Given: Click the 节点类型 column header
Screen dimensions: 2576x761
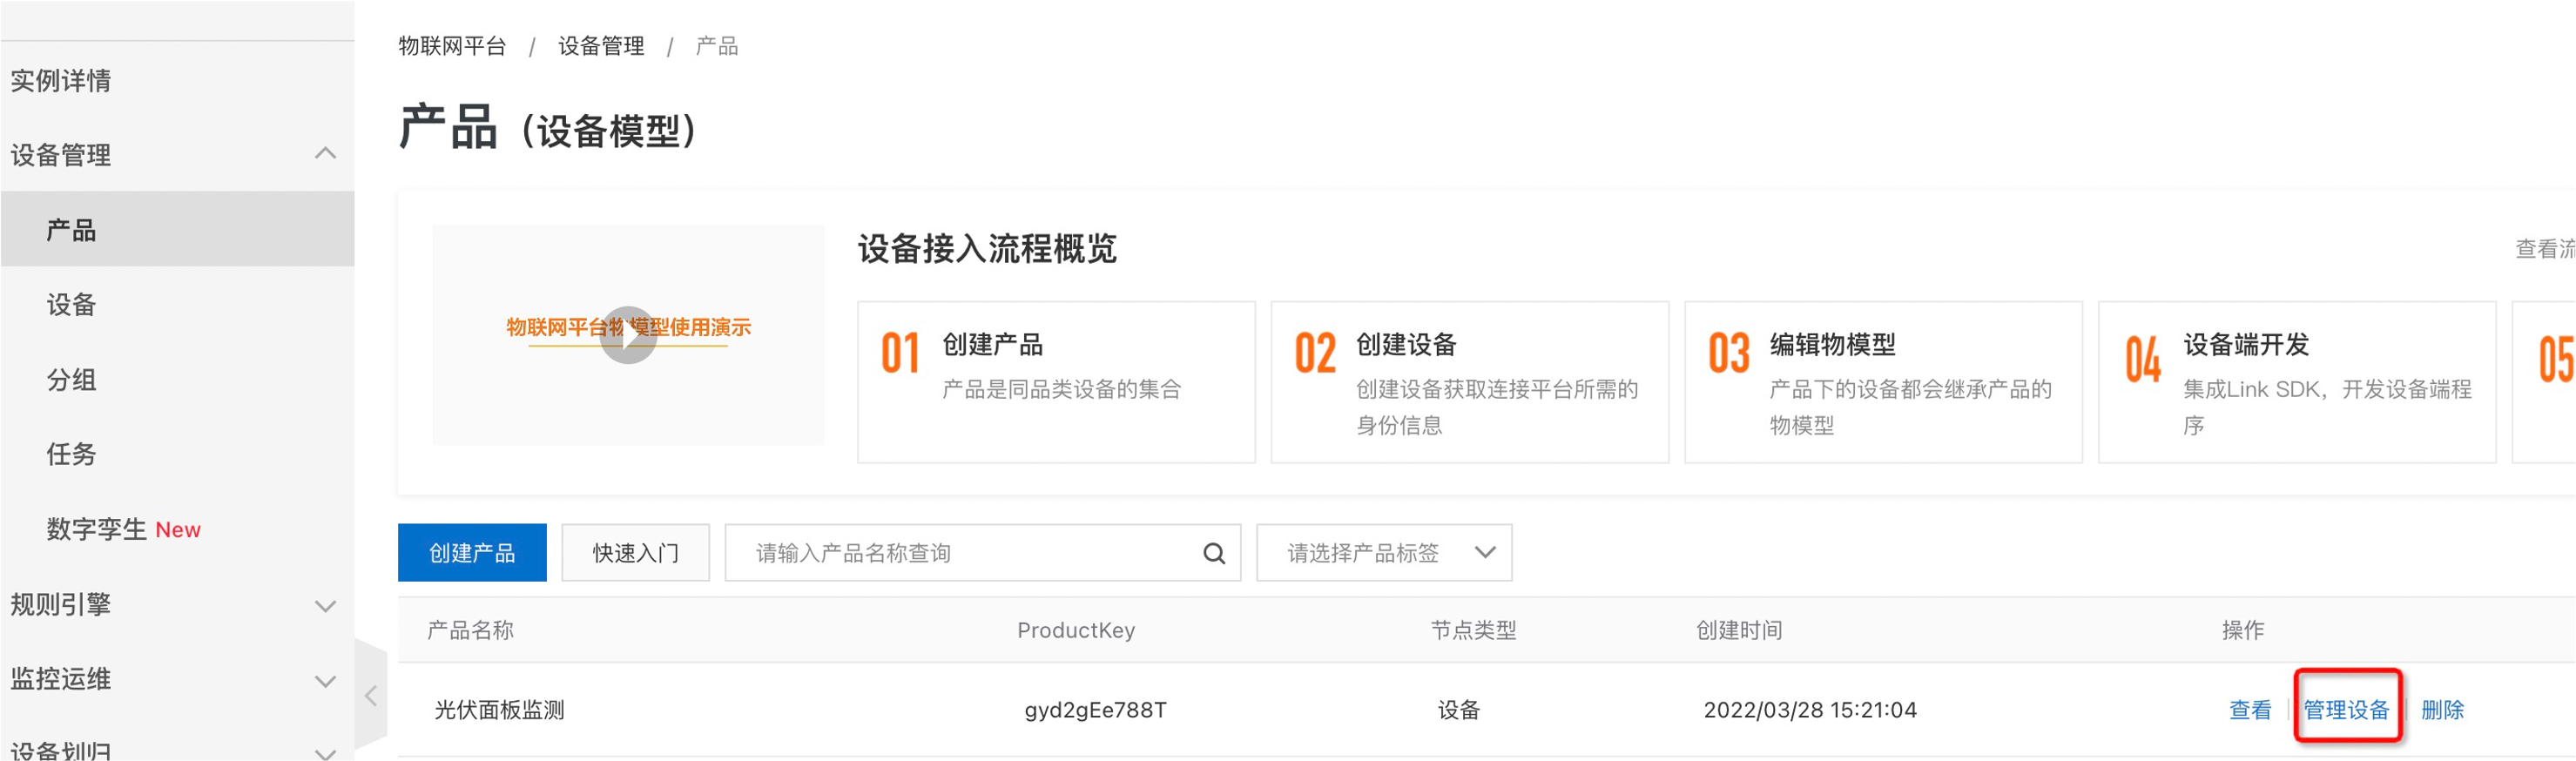Looking at the screenshot, I should click(1473, 630).
